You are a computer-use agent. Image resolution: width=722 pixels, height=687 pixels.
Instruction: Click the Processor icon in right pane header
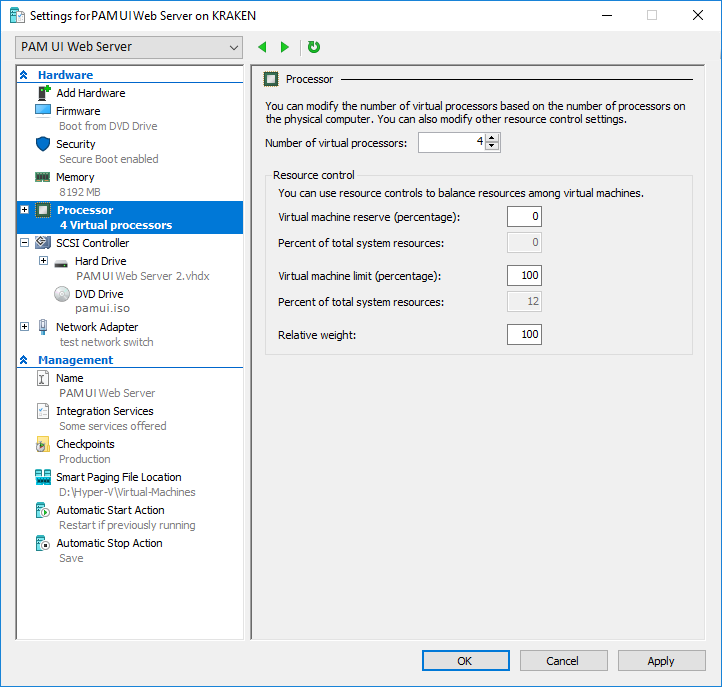pos(271,79)
